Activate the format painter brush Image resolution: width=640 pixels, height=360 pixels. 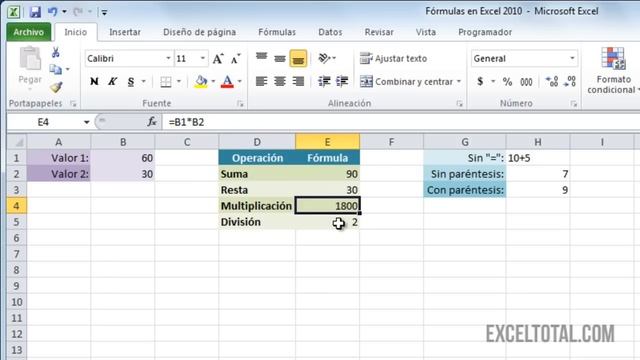click(56, 87)
